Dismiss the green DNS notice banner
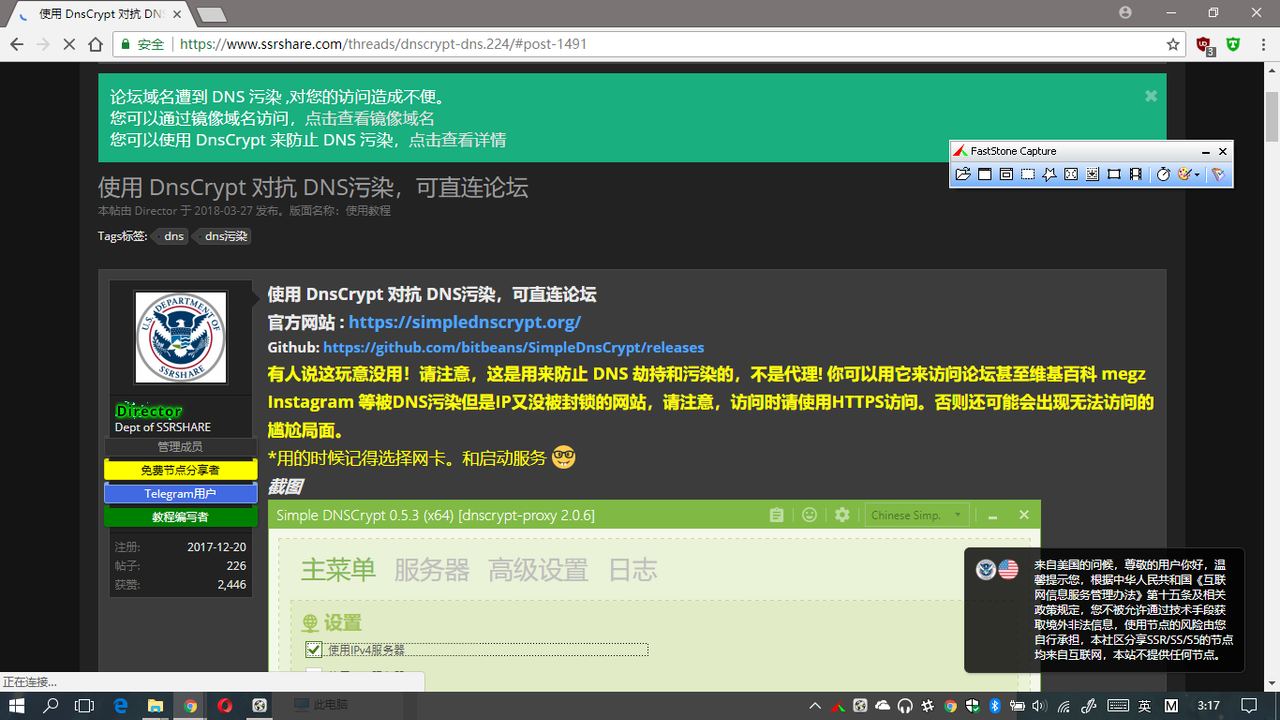Screen dimensions: 1280x720 tap(1151, 96)
